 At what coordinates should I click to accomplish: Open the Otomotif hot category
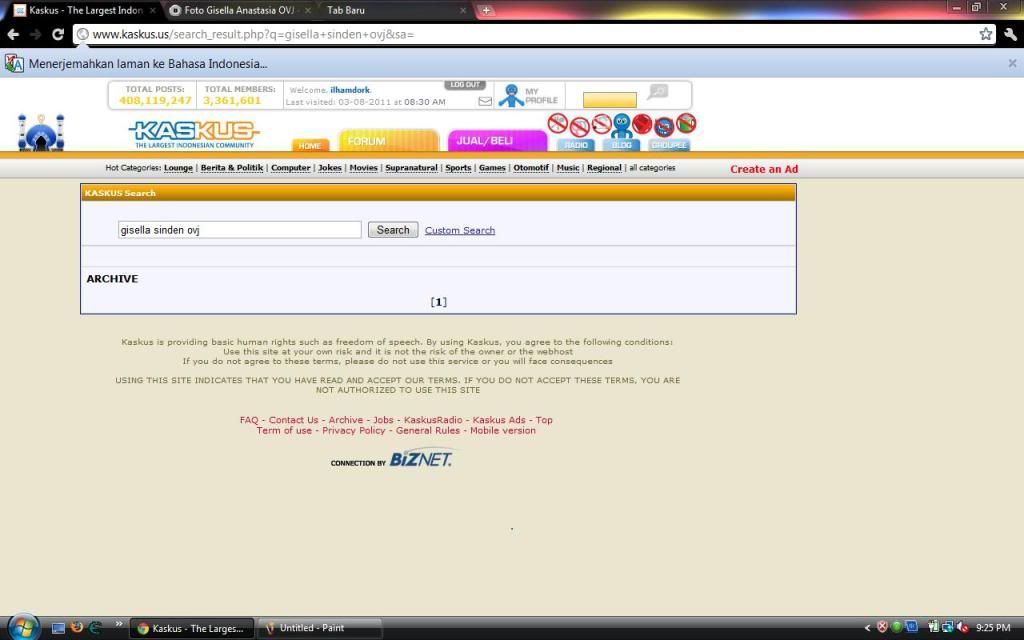531,168
